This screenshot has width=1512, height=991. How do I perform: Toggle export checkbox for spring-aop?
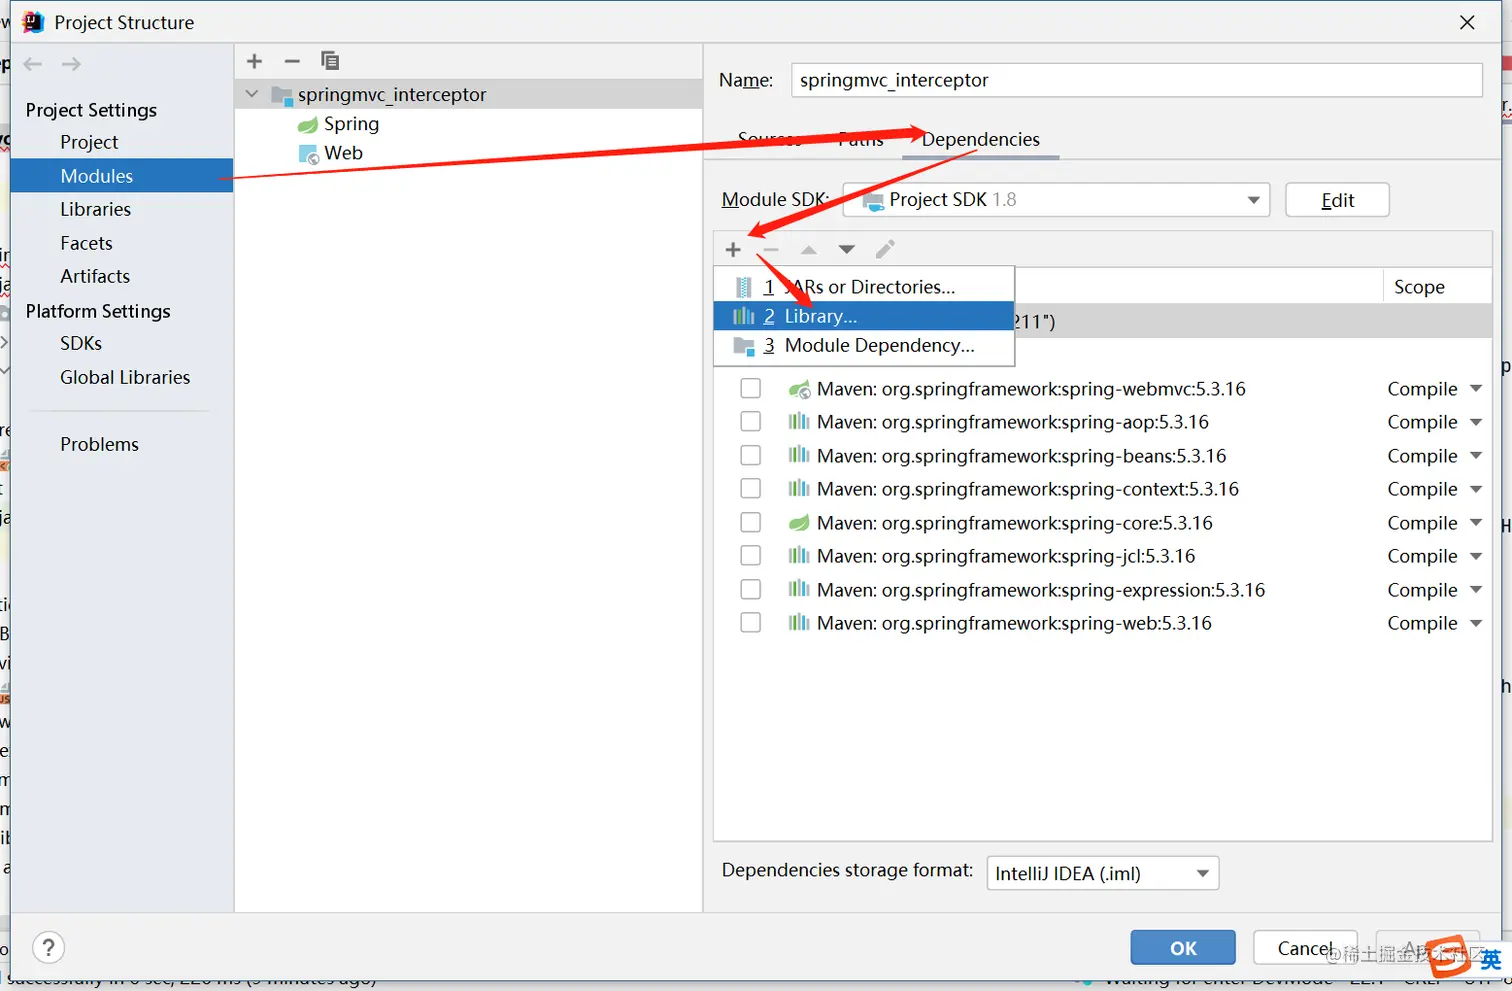751,422
